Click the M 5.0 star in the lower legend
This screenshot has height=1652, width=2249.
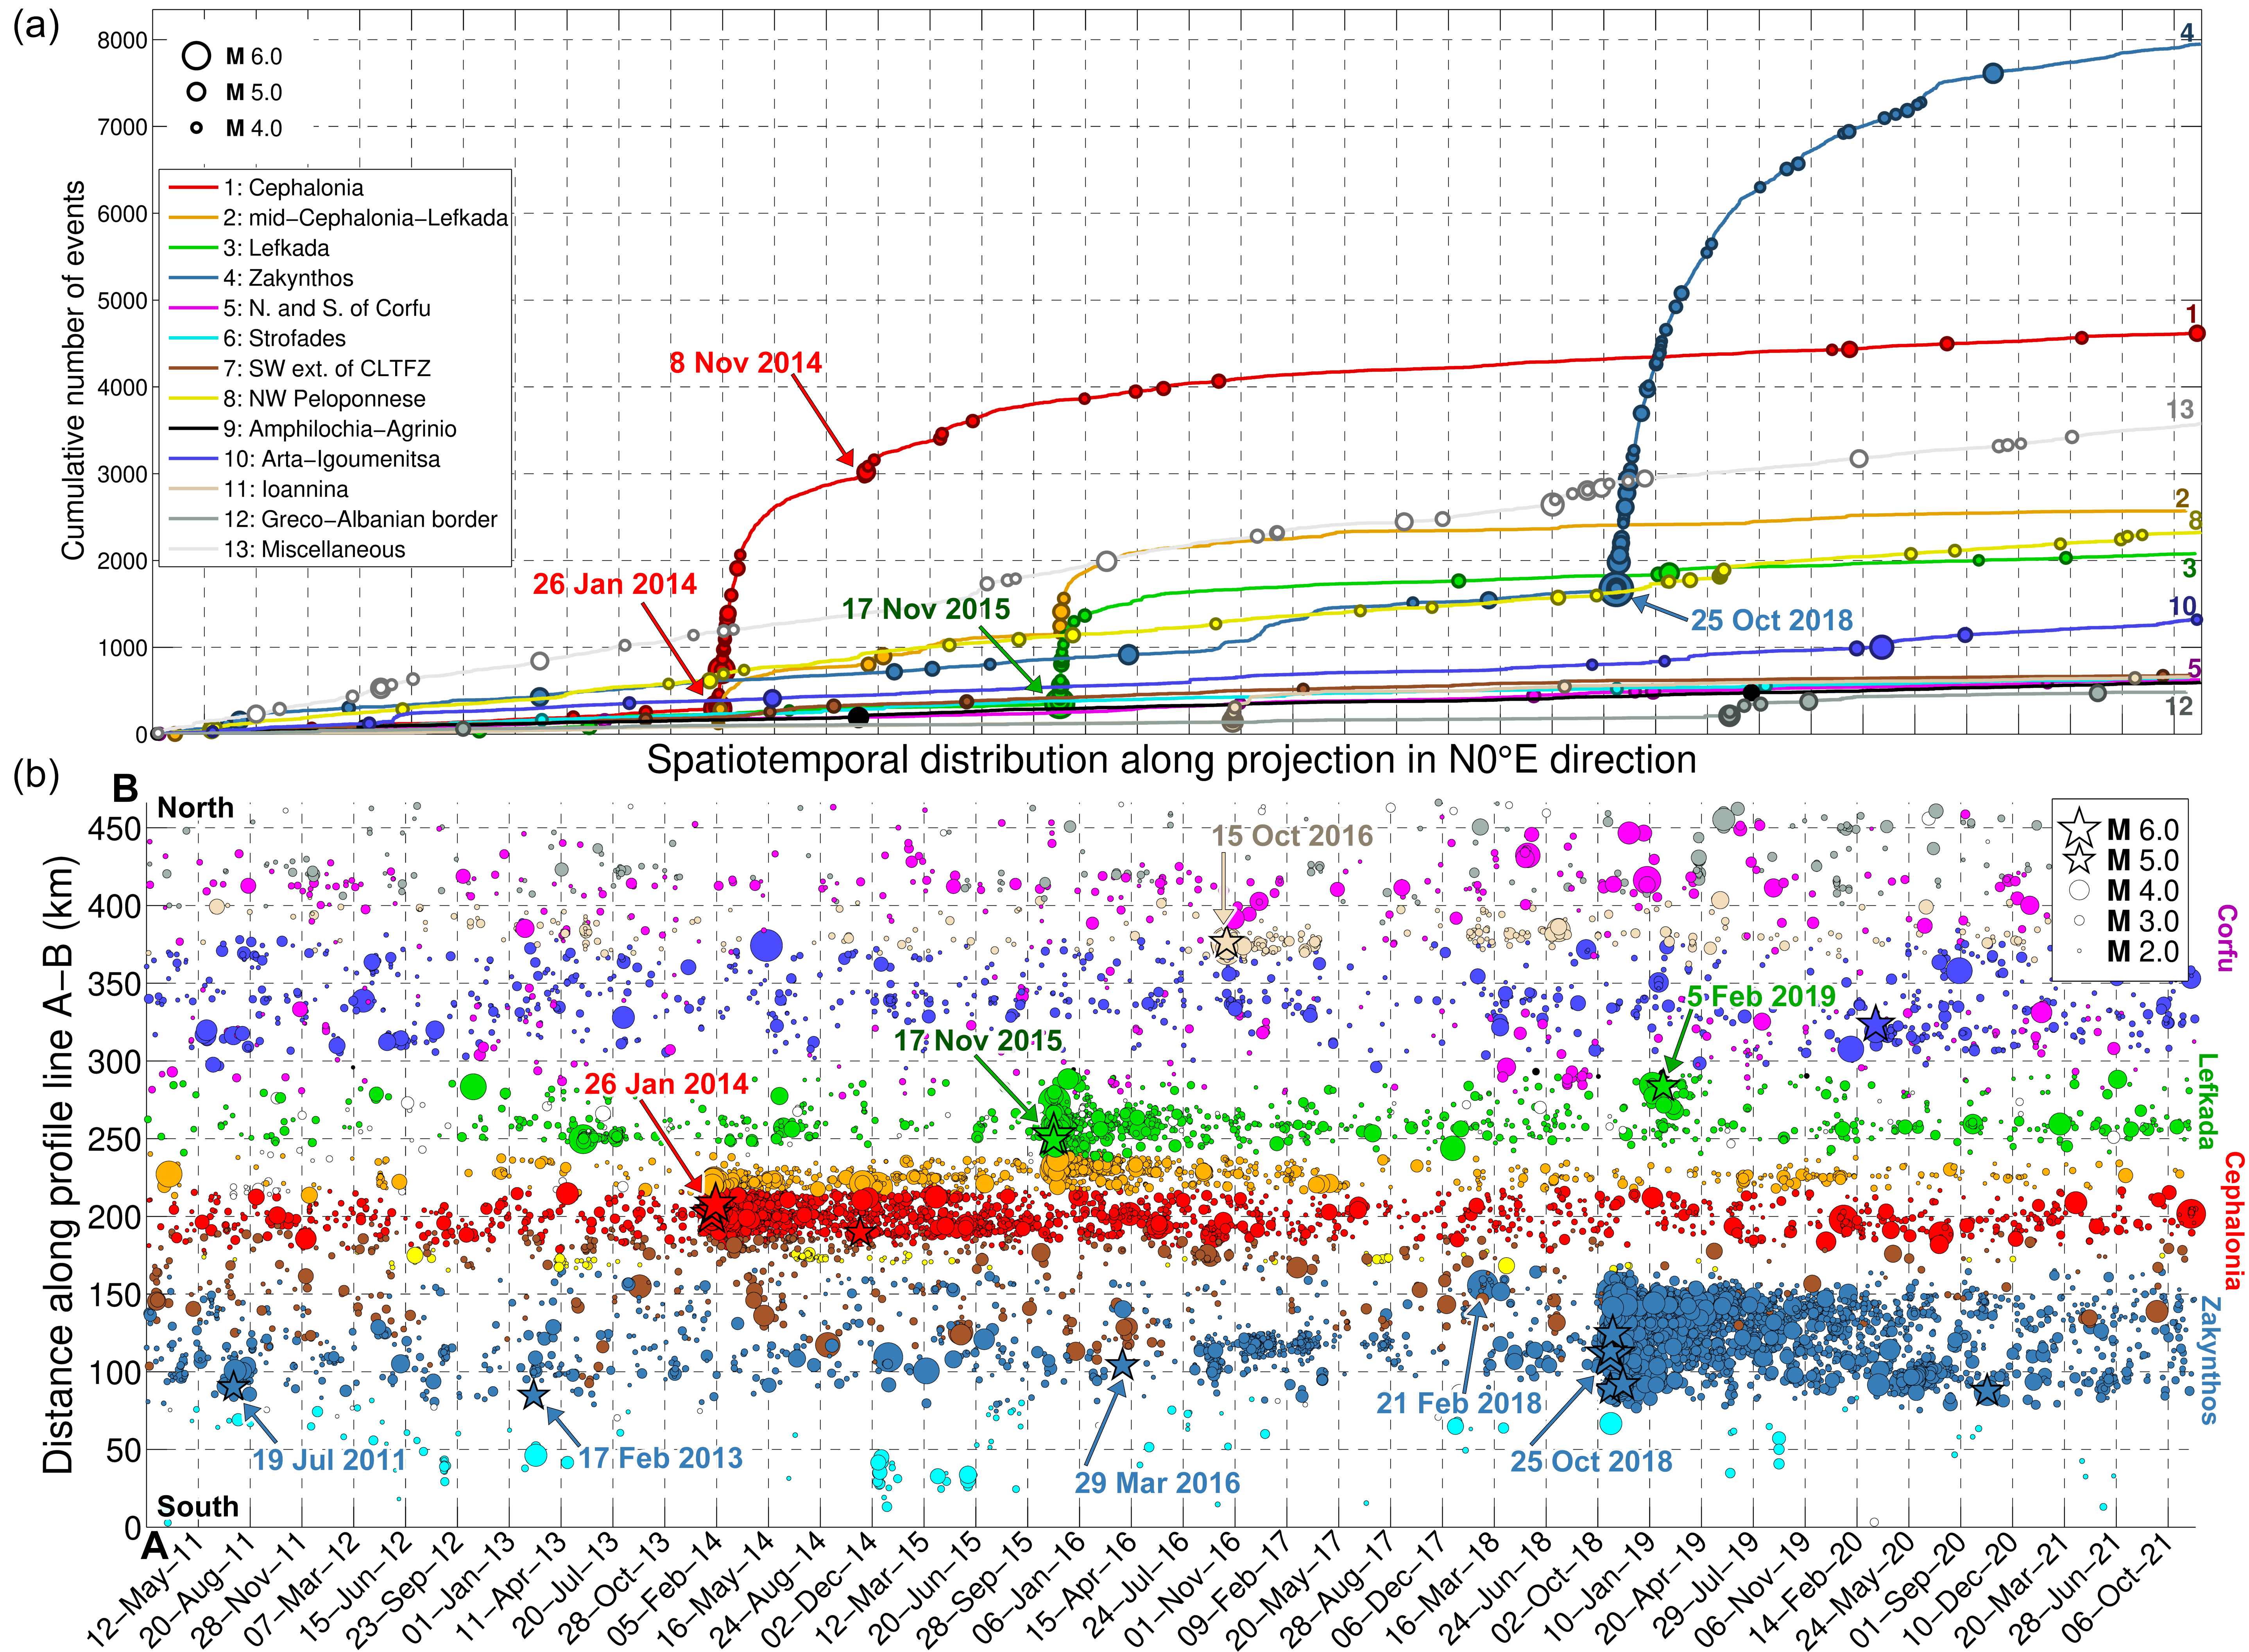click(2079, 860)
